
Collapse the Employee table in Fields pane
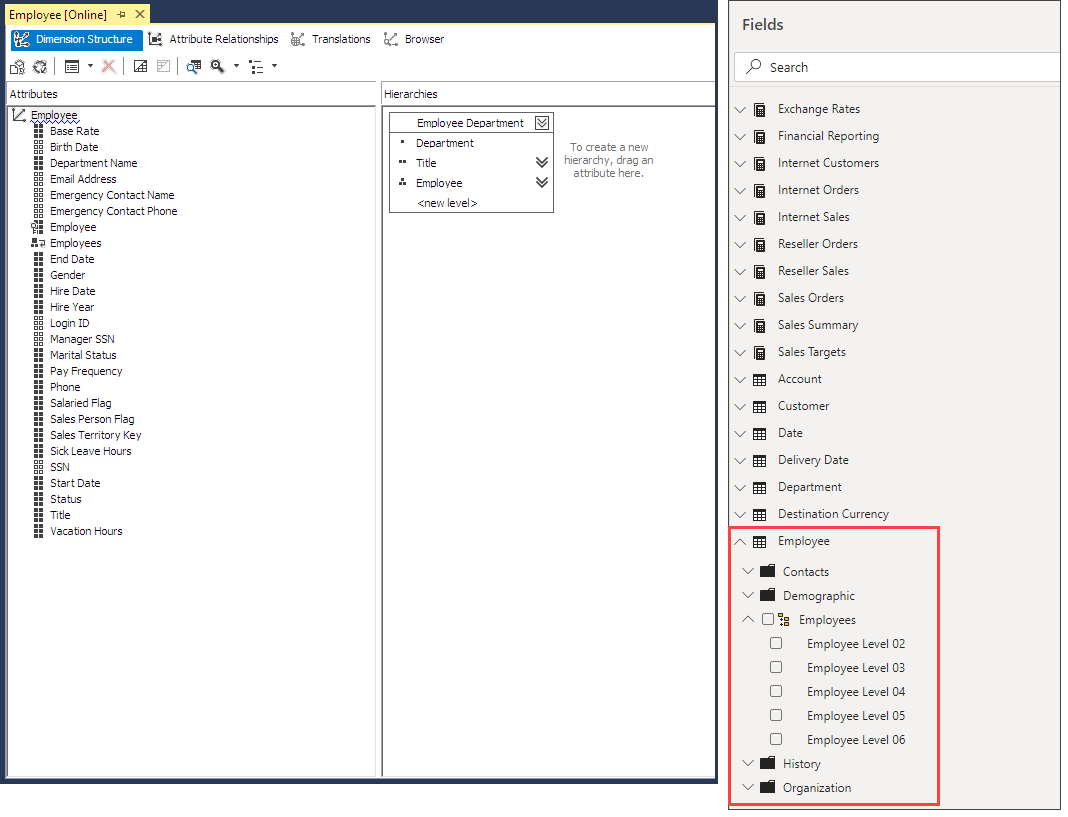point(740,540)
